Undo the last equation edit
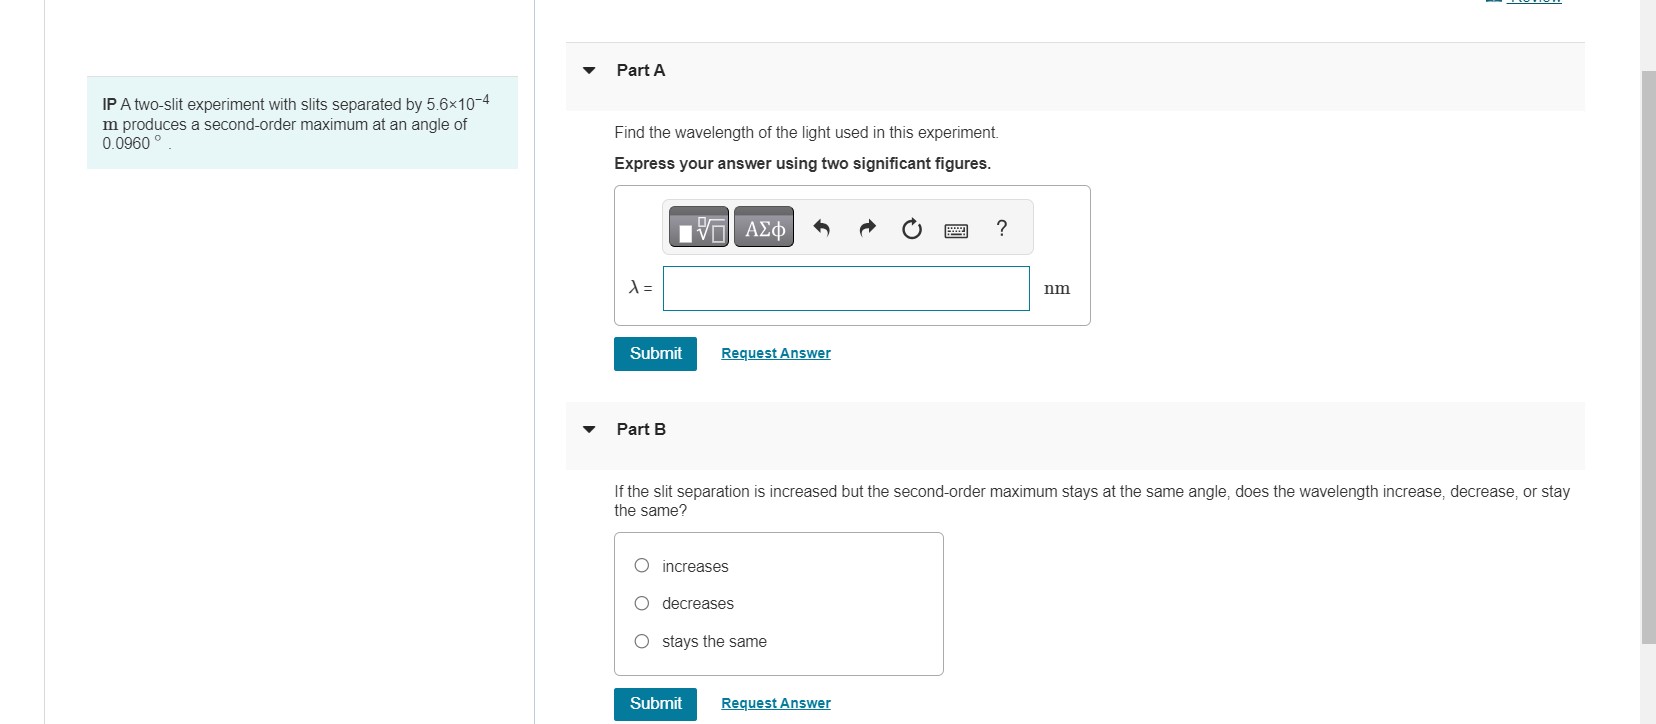The image size is (1656, 724). click(821, 227)
